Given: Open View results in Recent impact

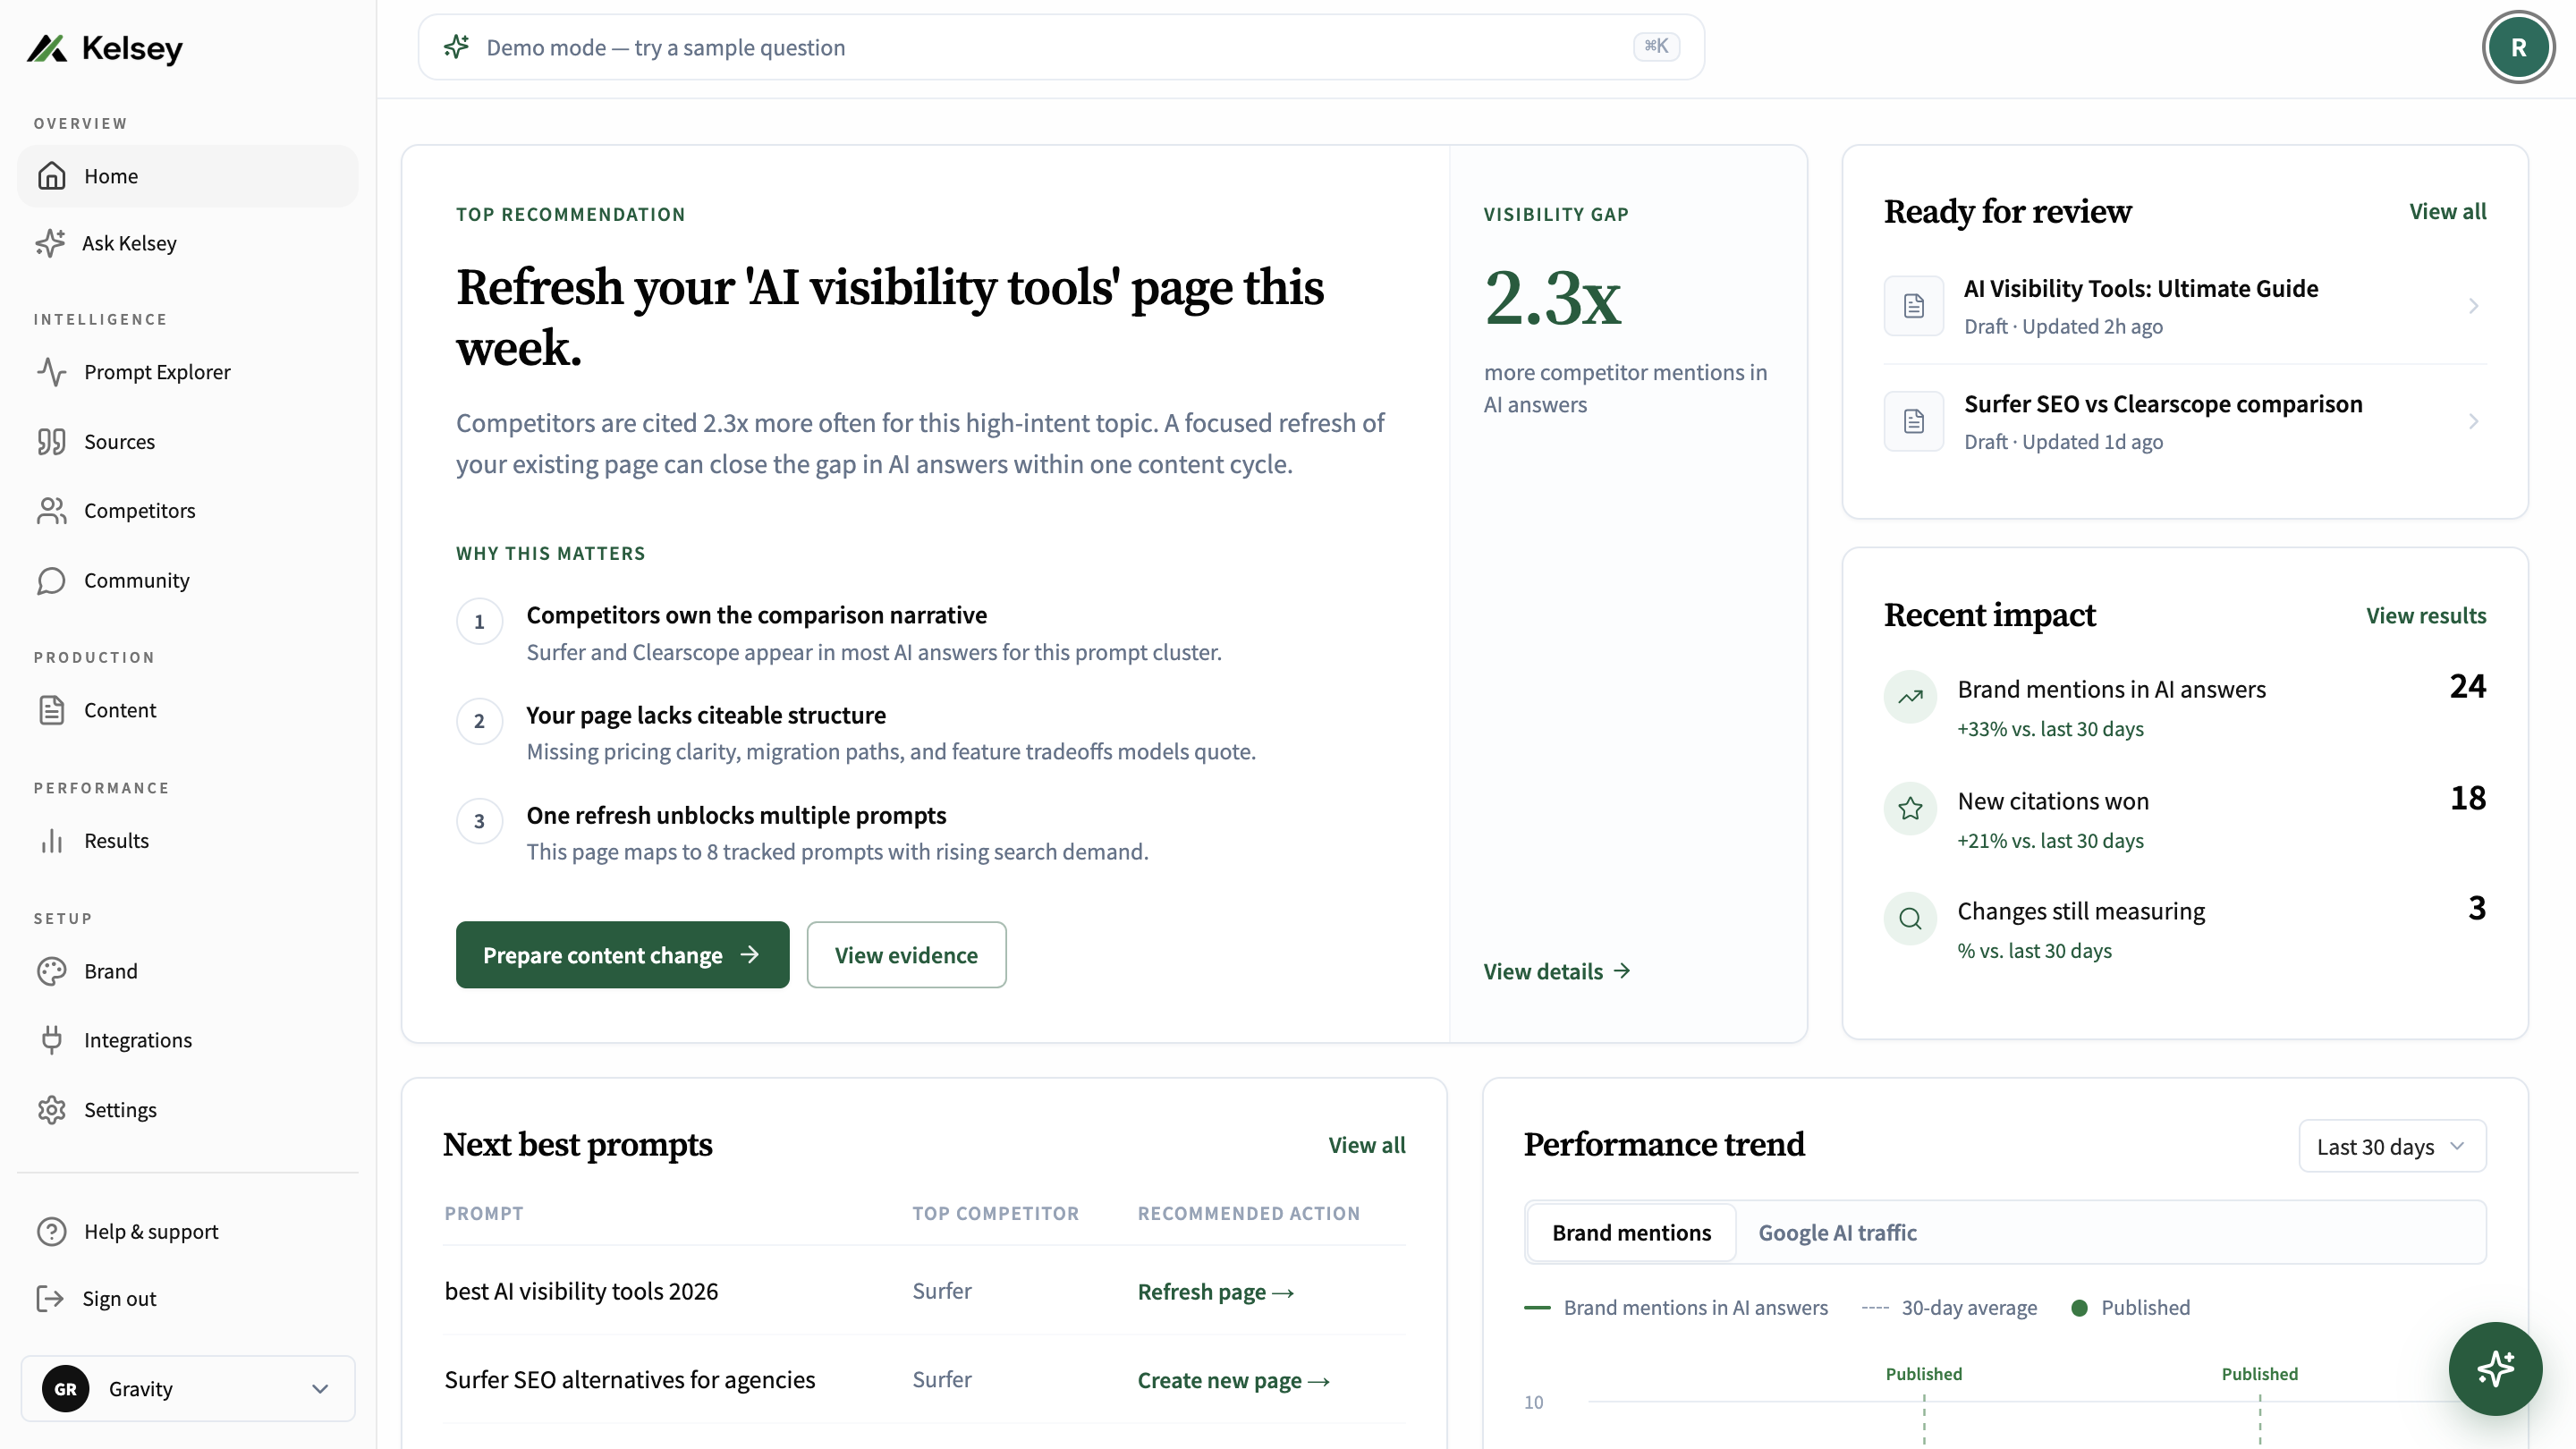Looking at the screenshot, I should pos(2426,615).
